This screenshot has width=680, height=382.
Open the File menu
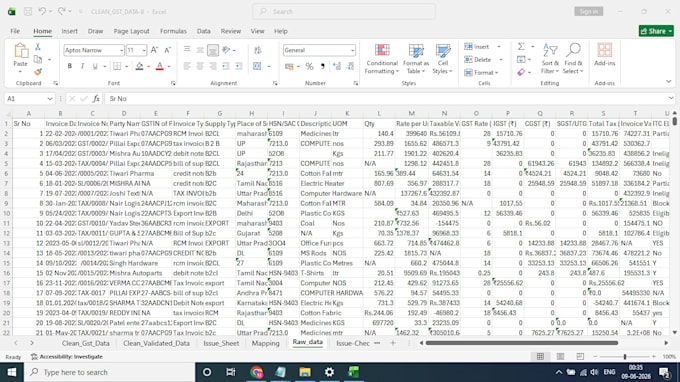tap(15, 31)
